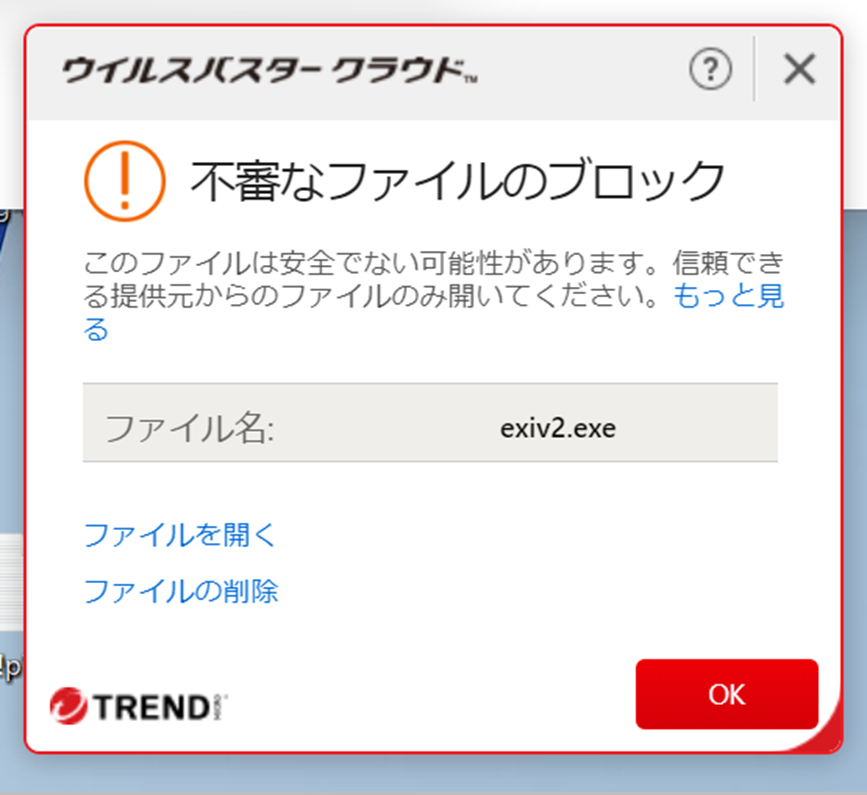The height and width of the screenshot is (795, 867).
Task: Click the ウイルスバスター クラウド title logo
Action: (270, 70)
